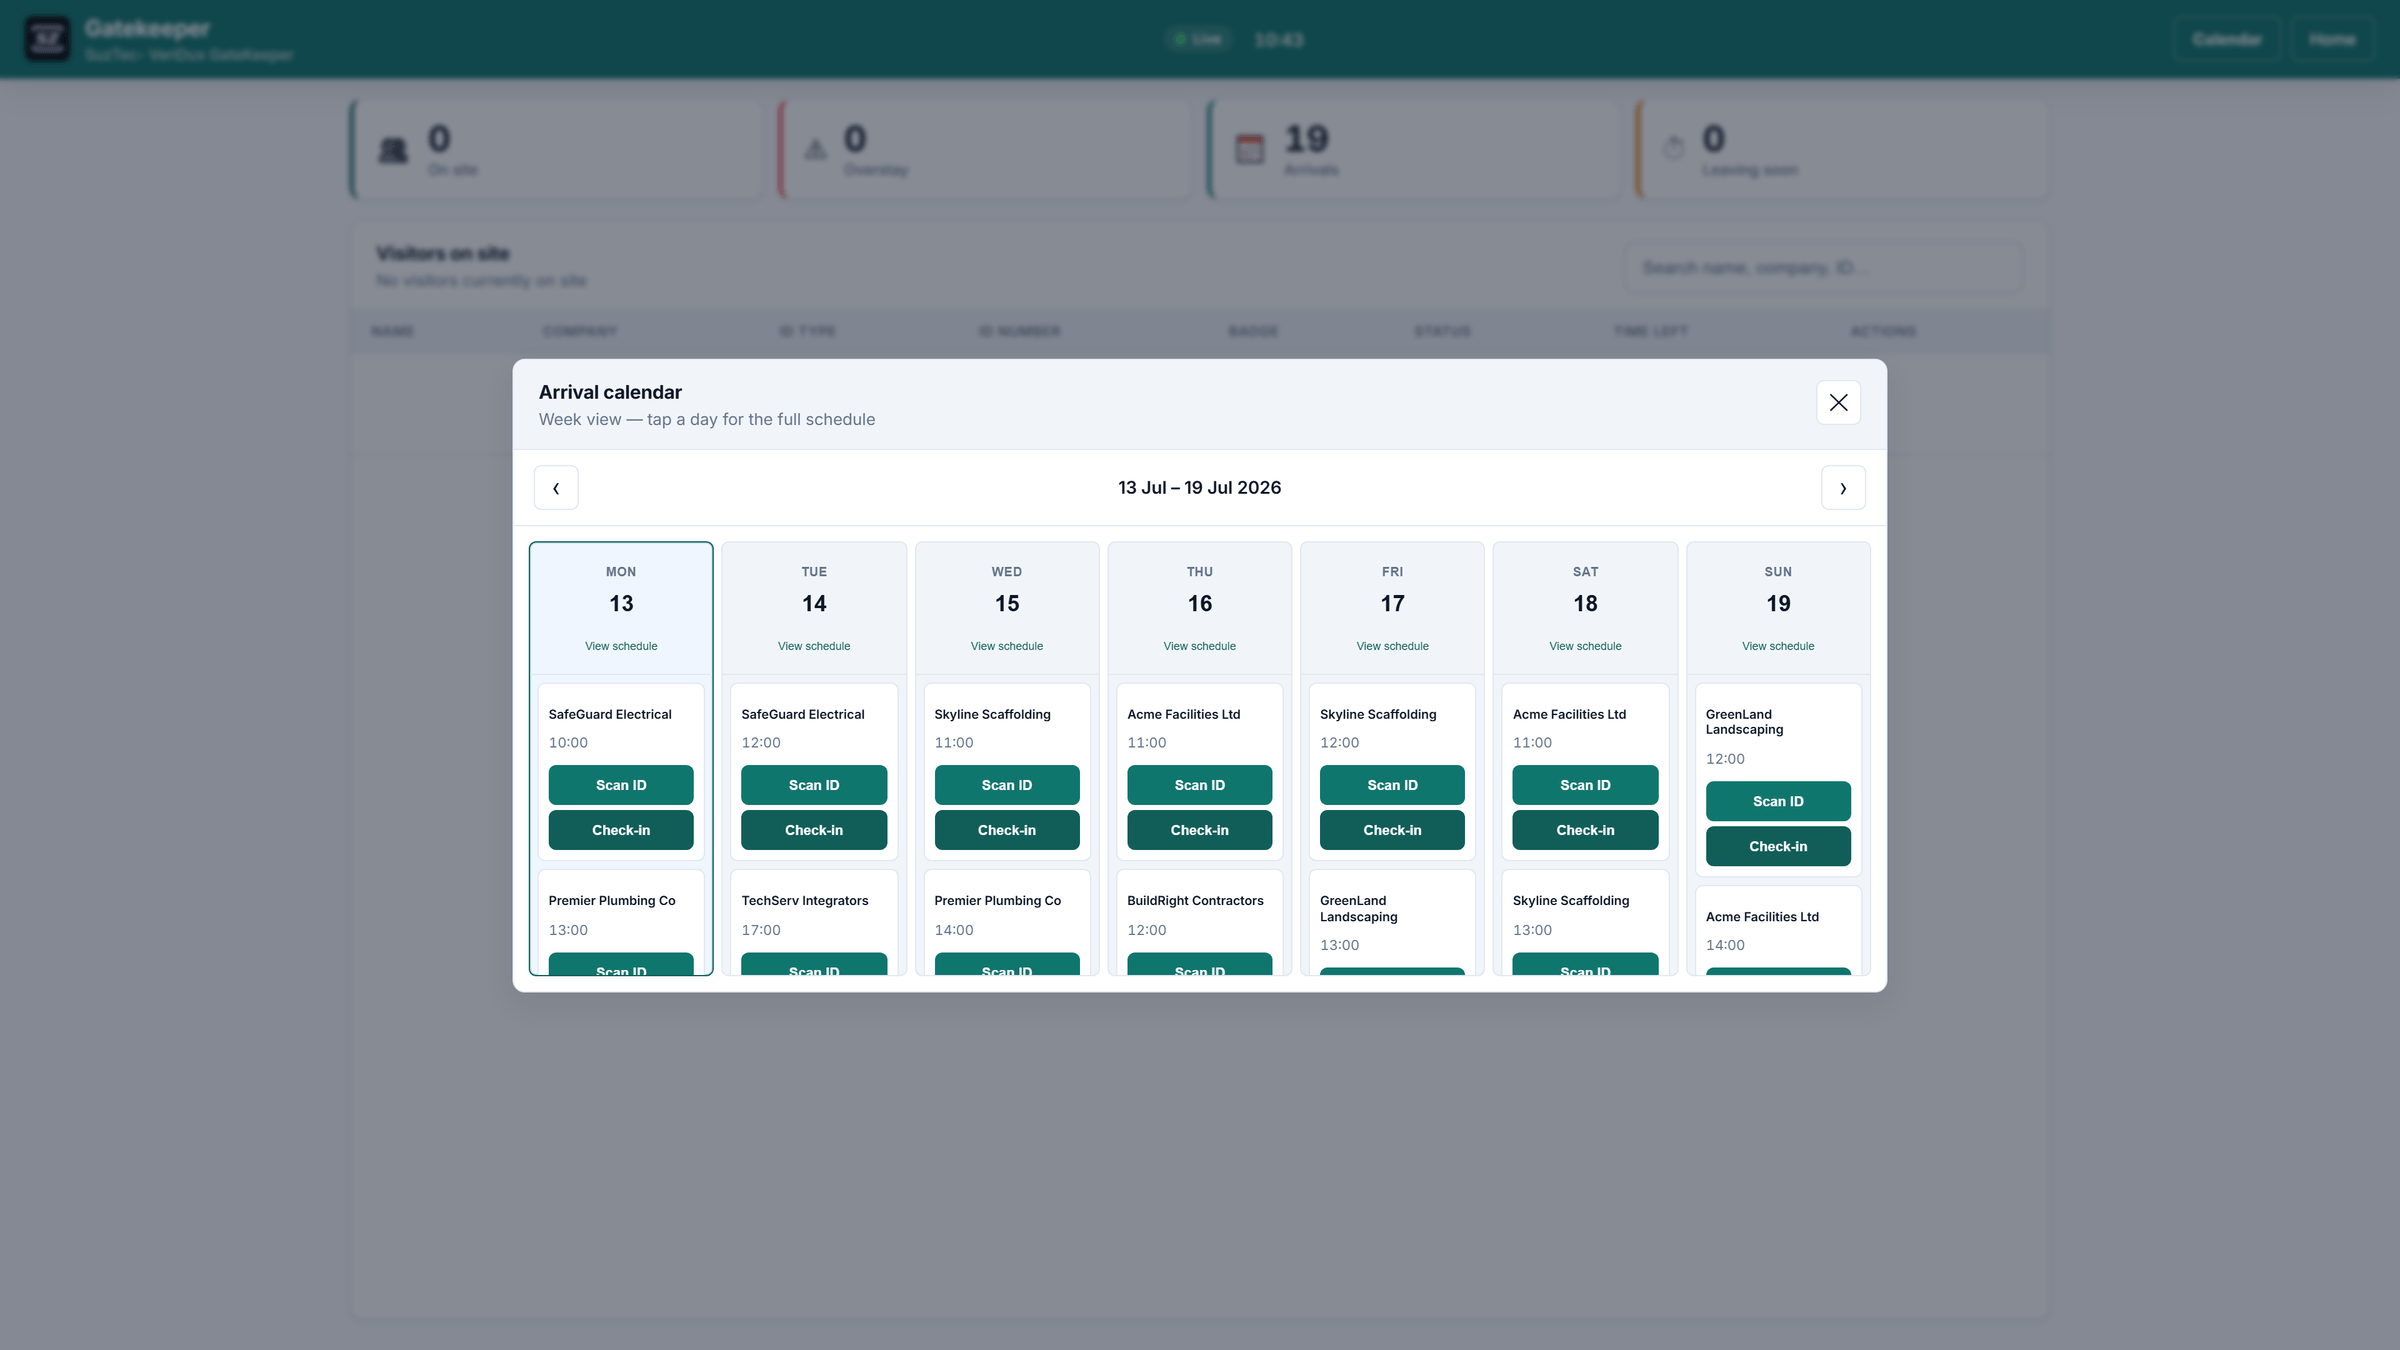The height and width of the screenshot is (1350, 2400).
Task: Click the Overstay warning icon
Action: point(816,150)
